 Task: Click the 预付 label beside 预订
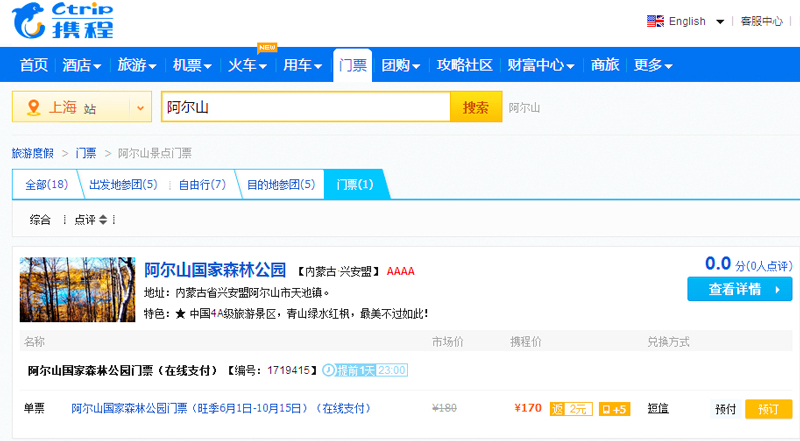(726, 409)
